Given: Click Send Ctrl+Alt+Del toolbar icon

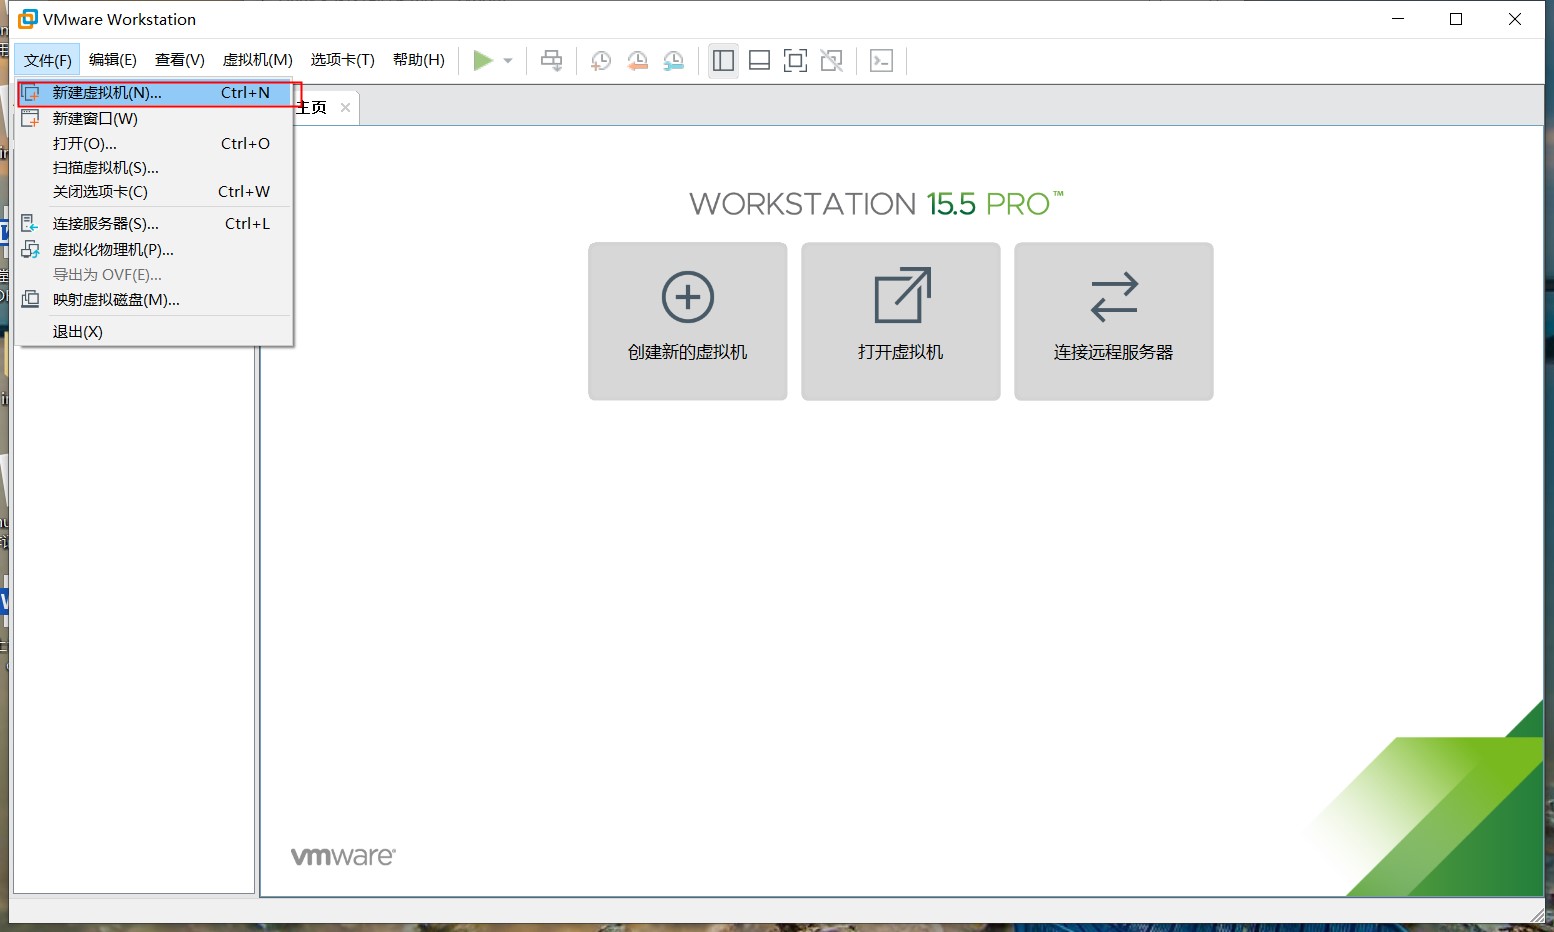Looking at the screenshot, I should [x=551, y=60].
